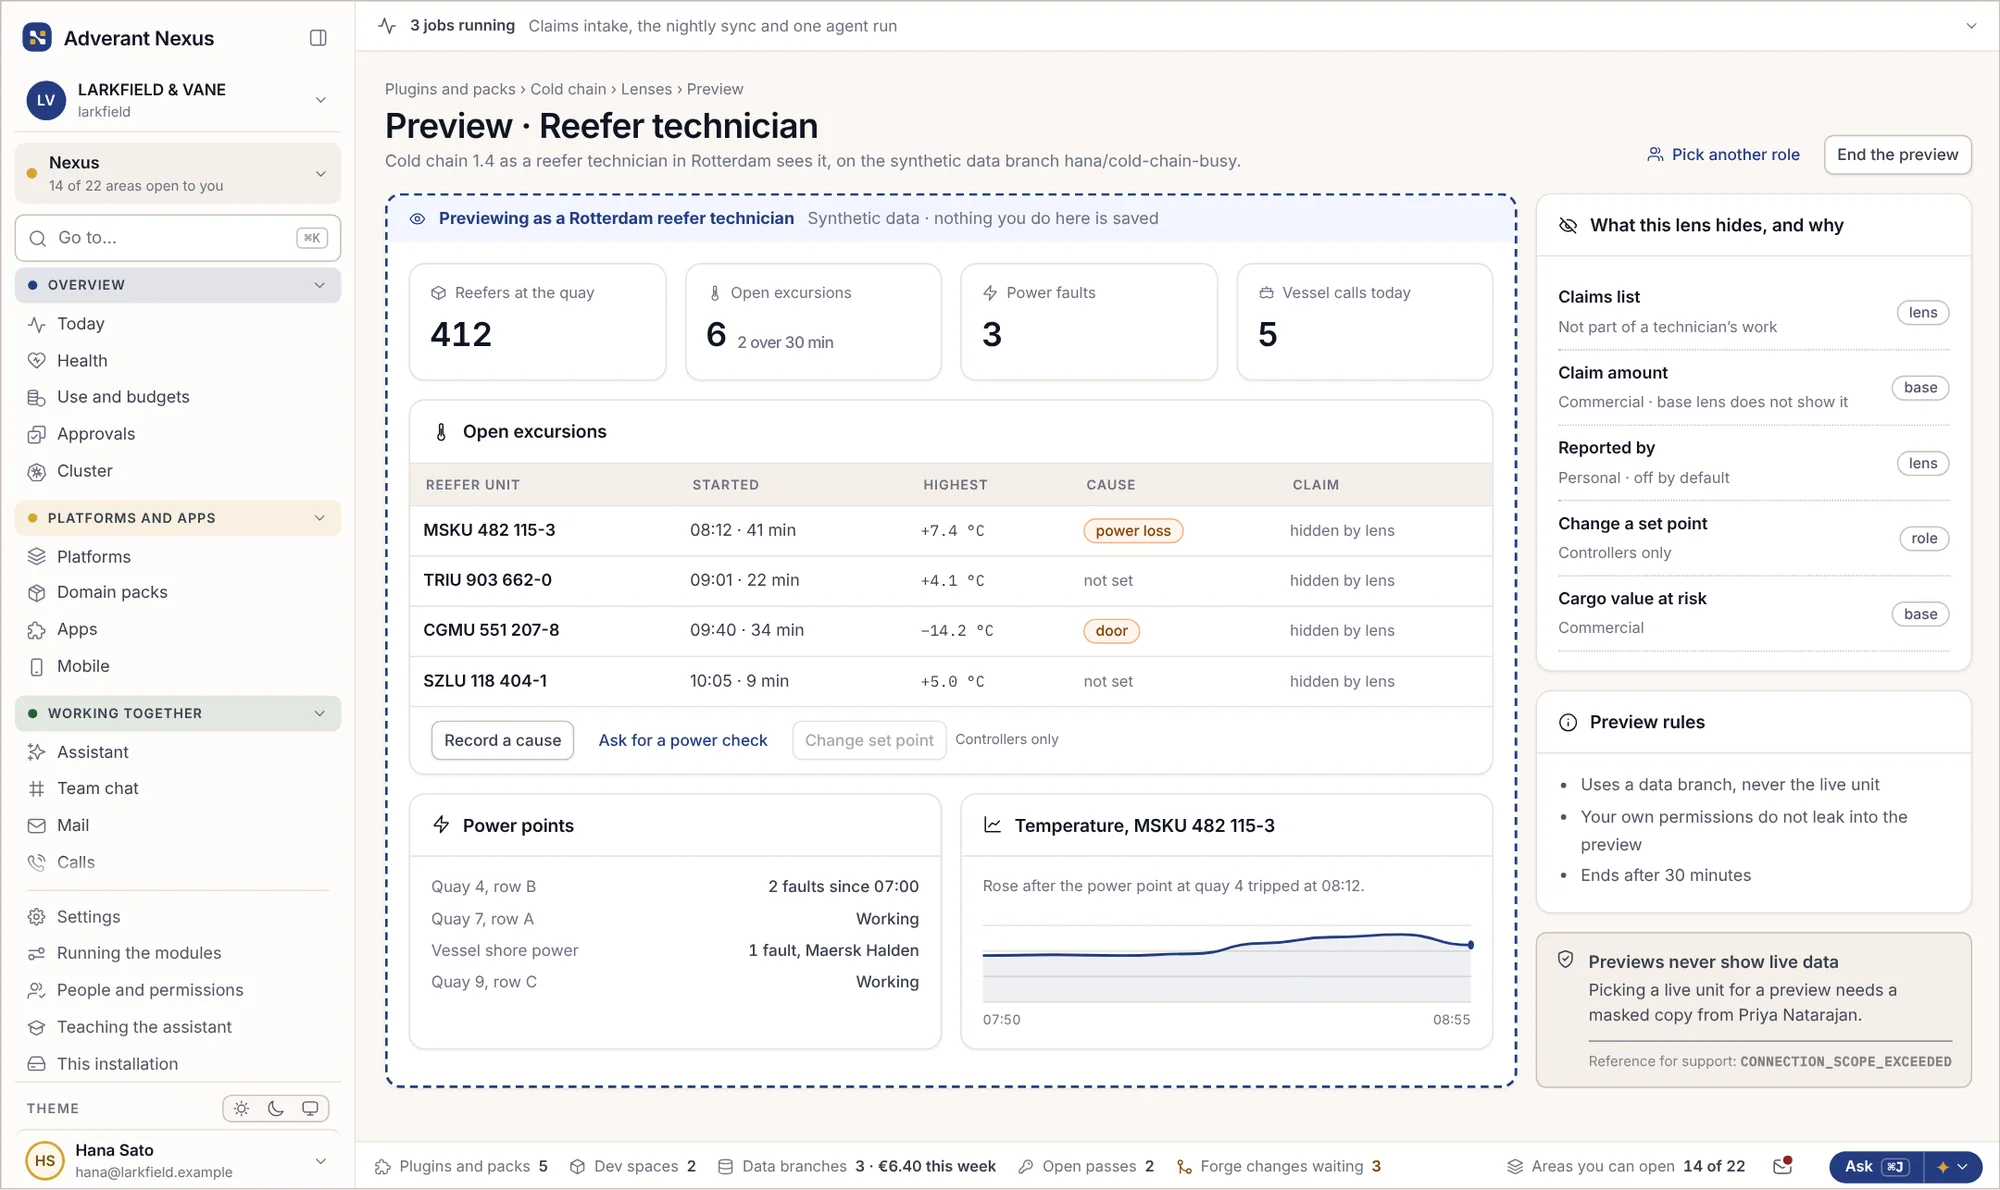
Task: Click the Approvals icon in sidebar
Action: [x=37, y=434]
